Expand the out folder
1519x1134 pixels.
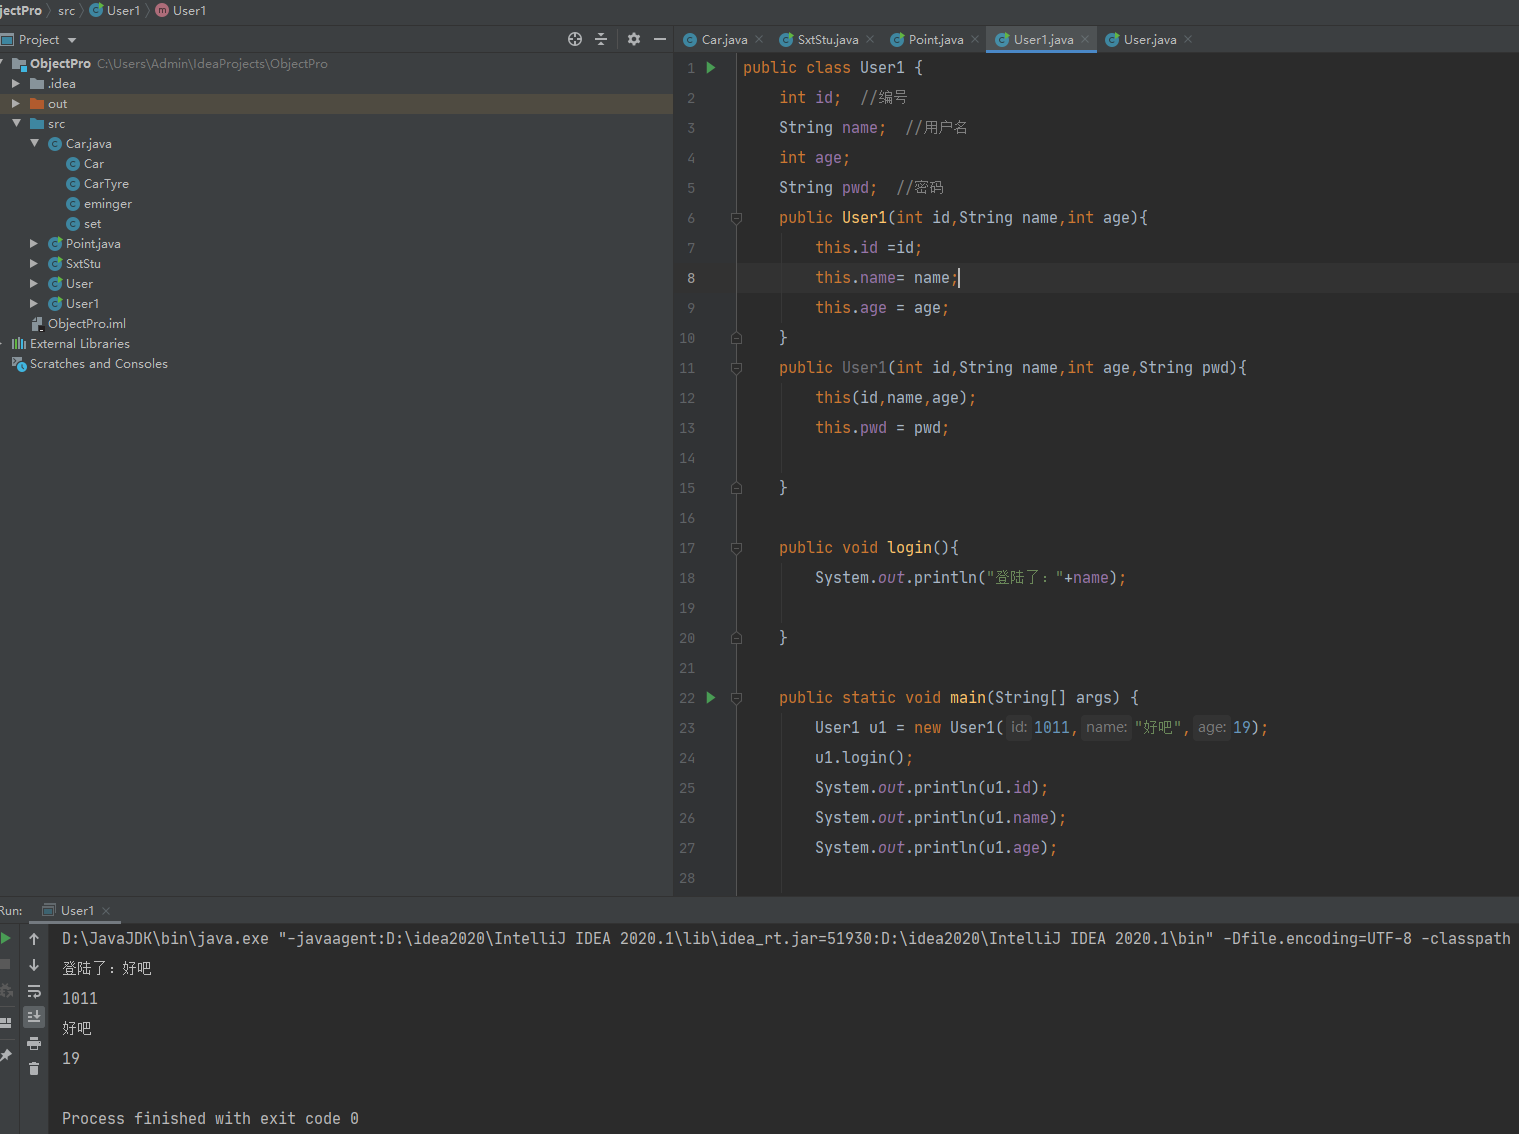pos(16,104)
